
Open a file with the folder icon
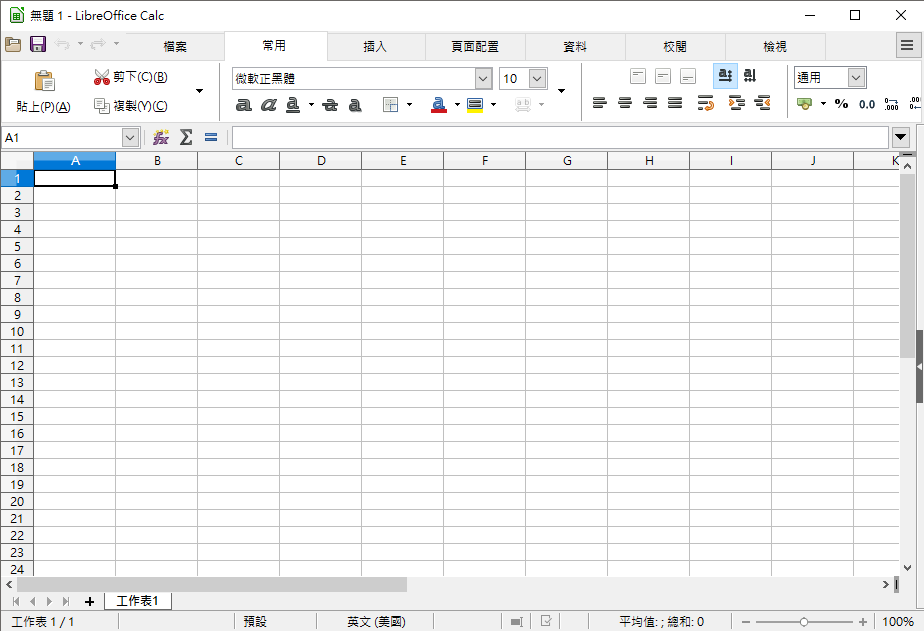point(13,44)
